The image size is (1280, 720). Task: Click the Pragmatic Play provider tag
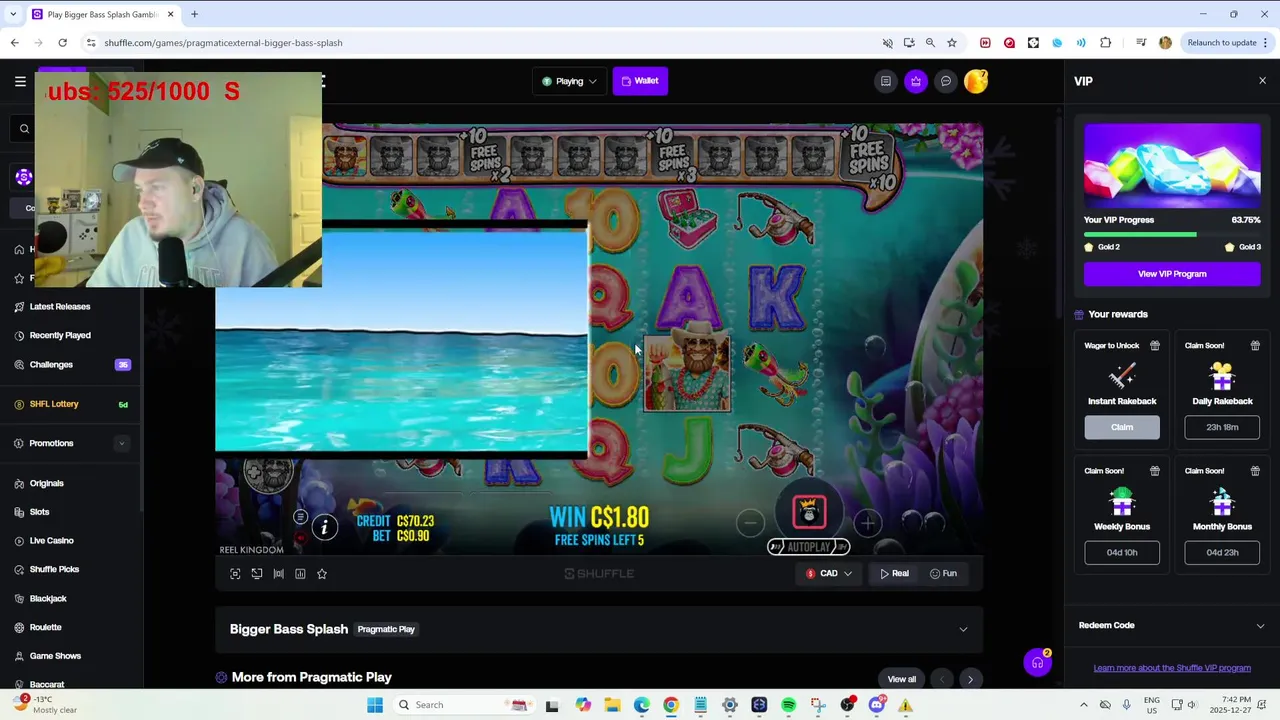click(x=386, y=629)
